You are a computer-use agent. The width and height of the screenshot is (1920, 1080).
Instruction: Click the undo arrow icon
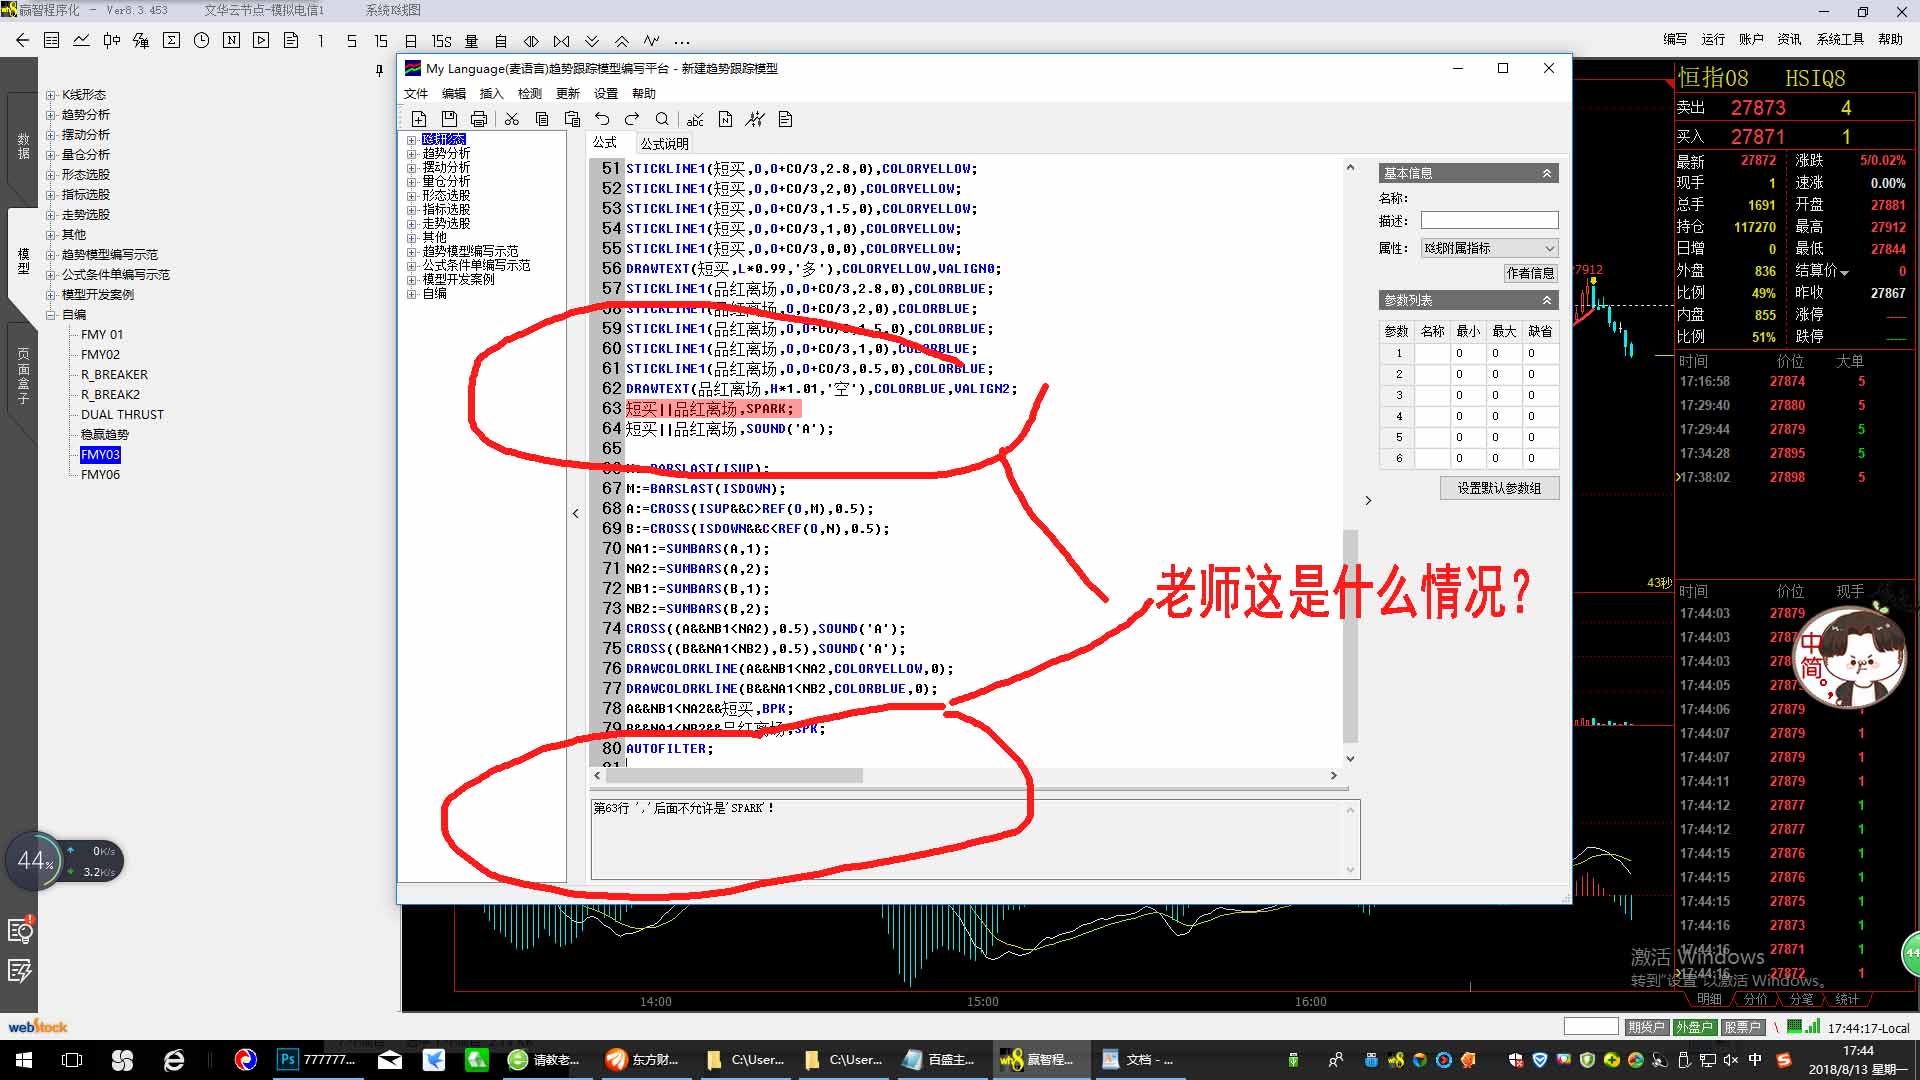point(602,119)
